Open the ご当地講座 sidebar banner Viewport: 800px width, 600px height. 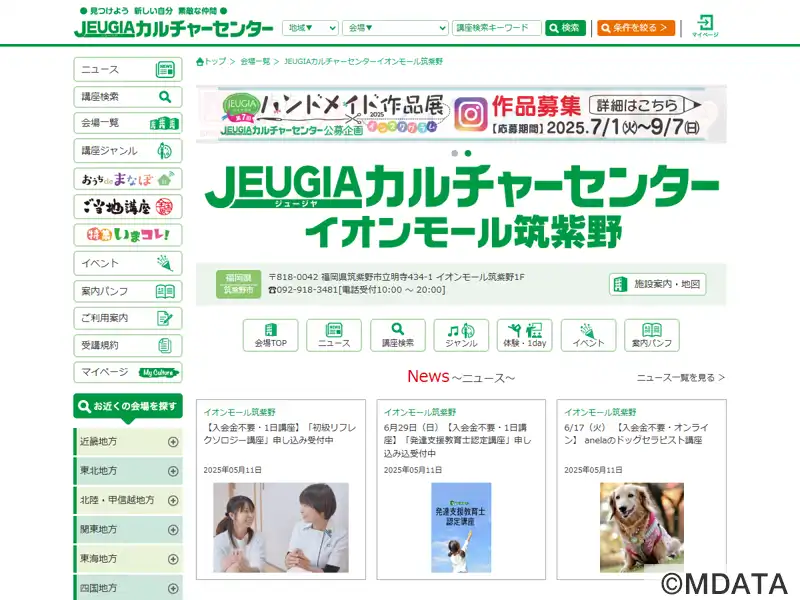[128, 207]
